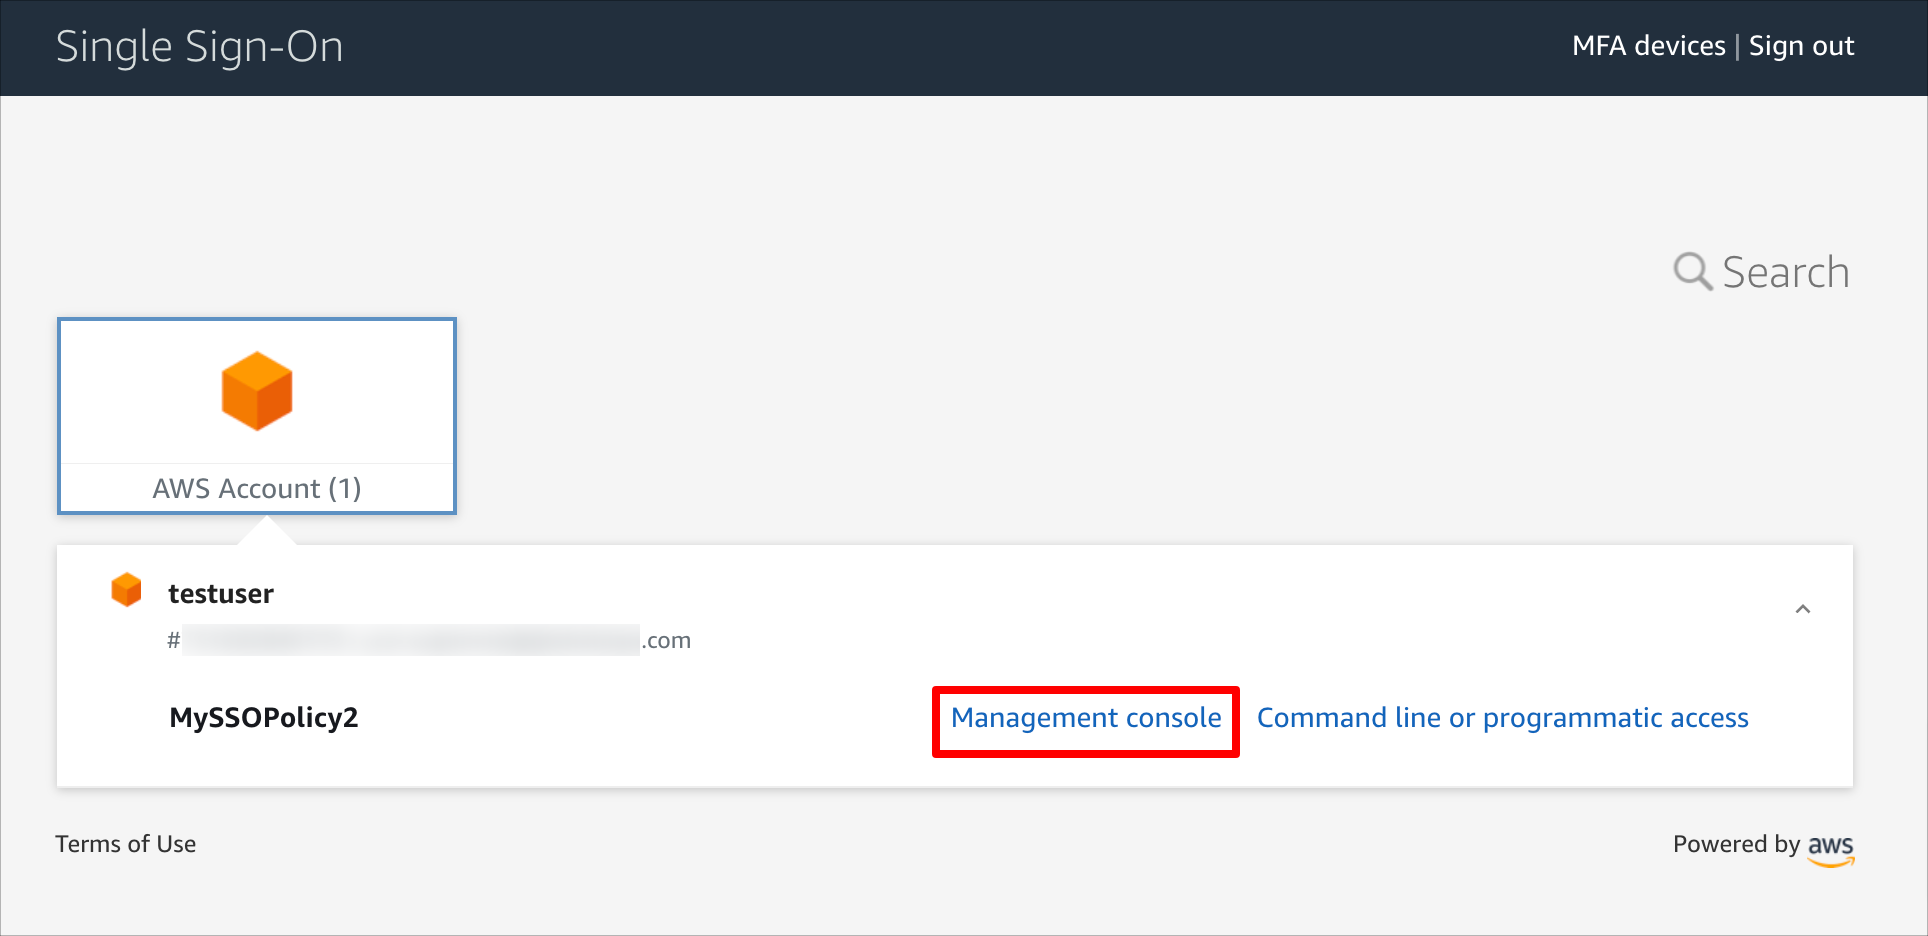
Task: Open the Terms of Use link
Action: [x=126, y=844]
